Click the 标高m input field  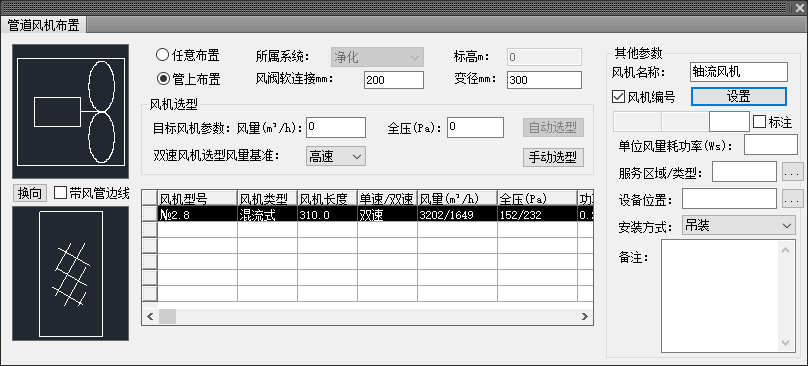point(544,57)
